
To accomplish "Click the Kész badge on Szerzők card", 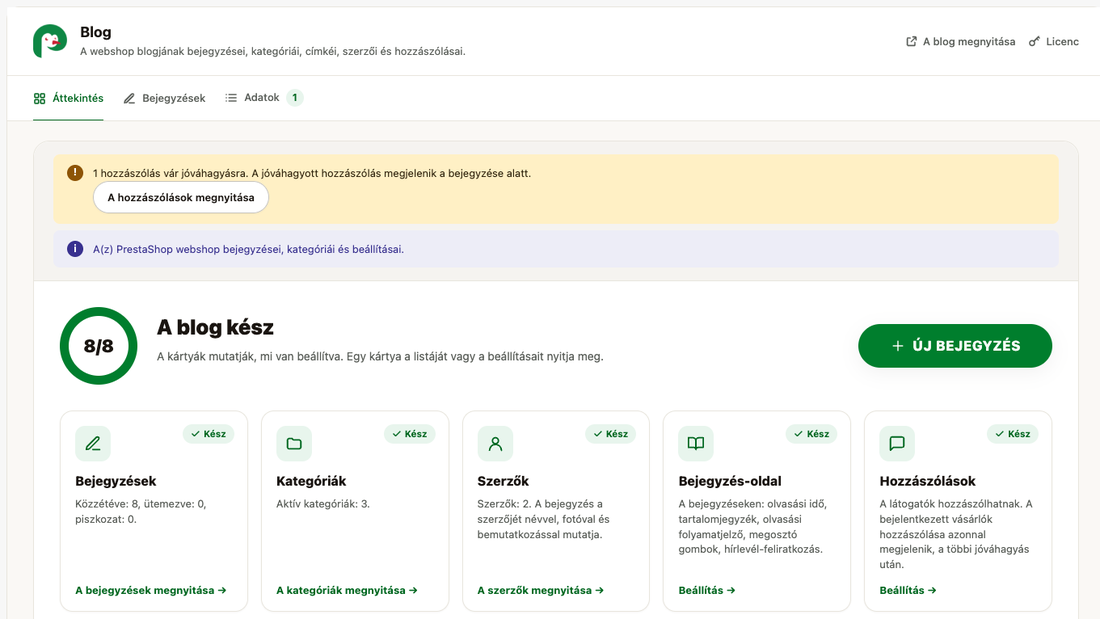I will [x=610, y=434].
